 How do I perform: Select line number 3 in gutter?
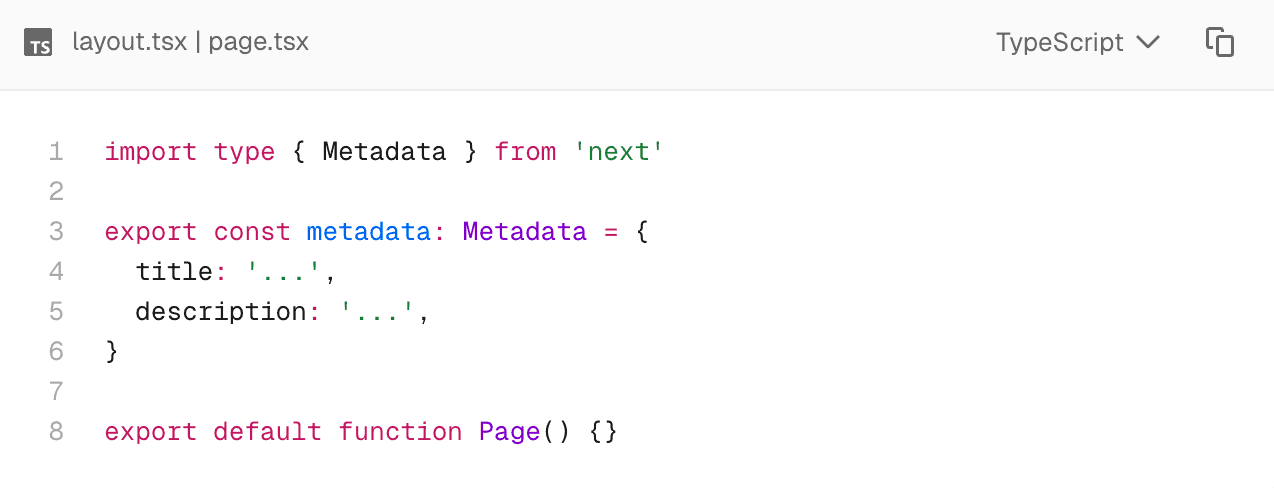pyautogui.click(x=56, y=232)
